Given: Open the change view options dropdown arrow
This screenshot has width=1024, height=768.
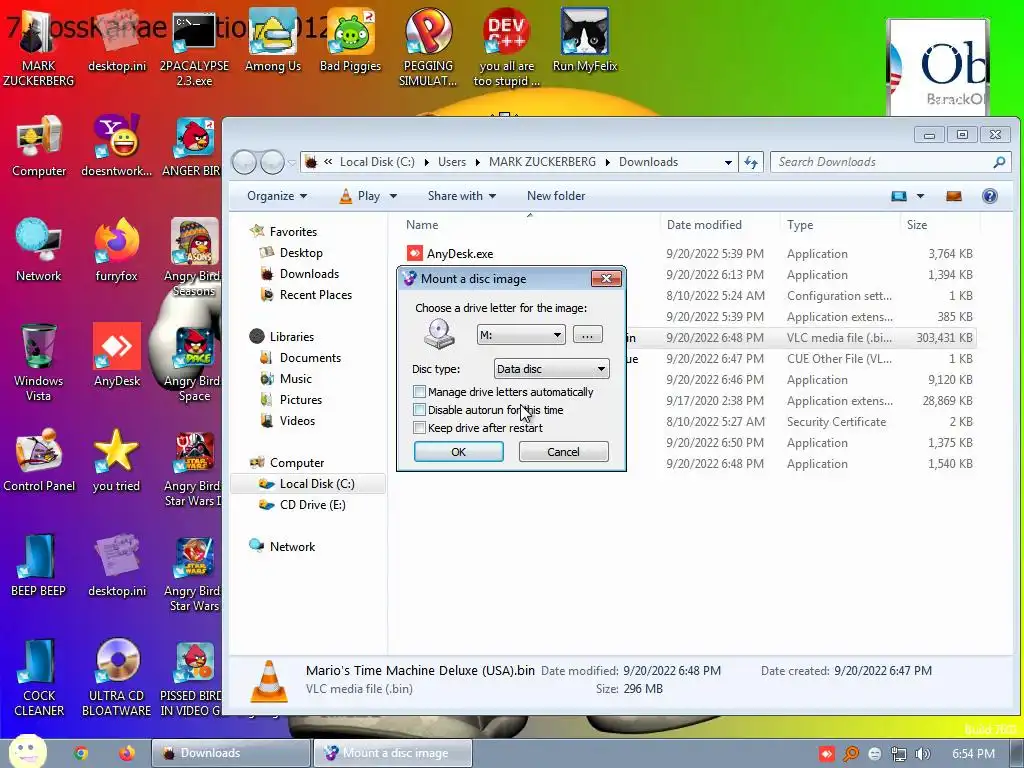Looking at the screenshot, I should [x=920, y=196].
